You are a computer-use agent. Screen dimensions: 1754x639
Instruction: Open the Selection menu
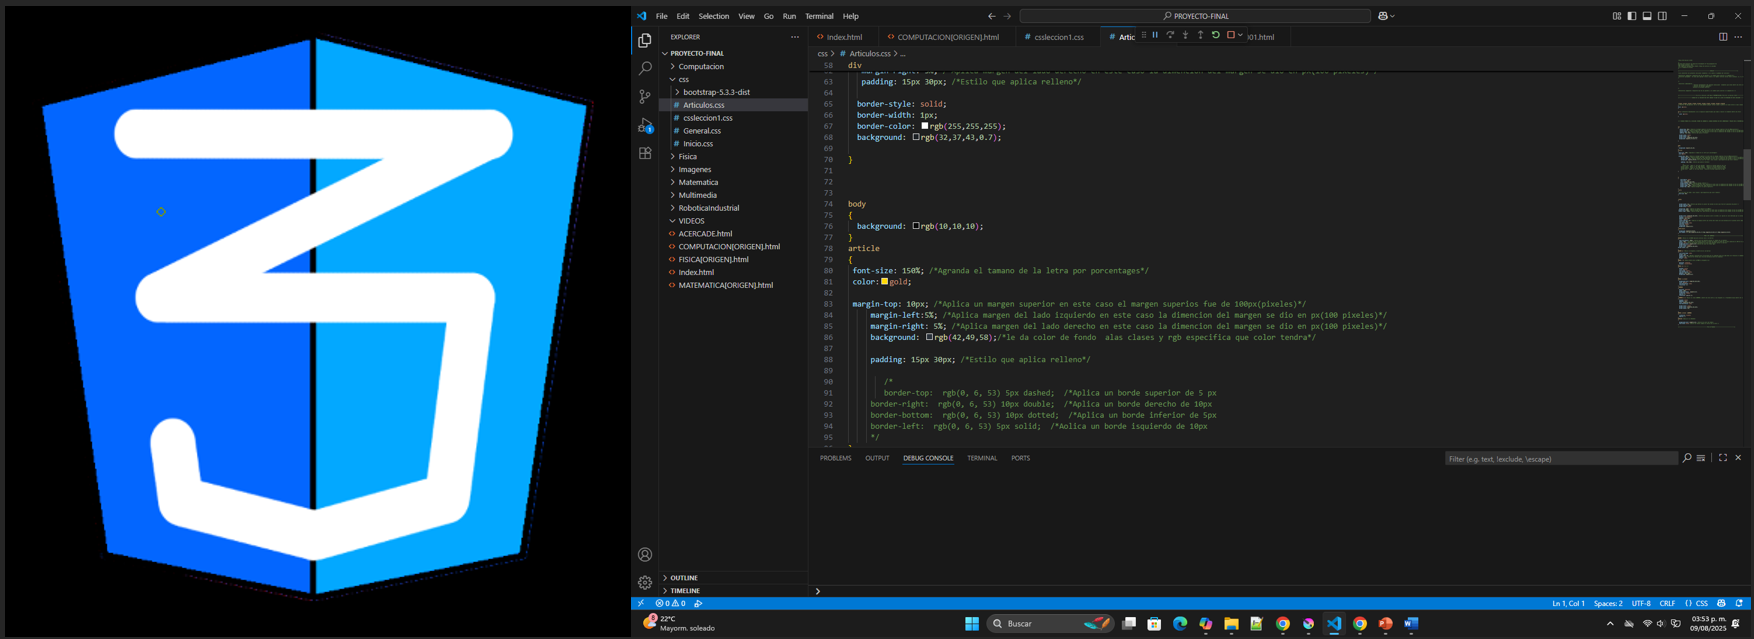click(x=714, y=16)
